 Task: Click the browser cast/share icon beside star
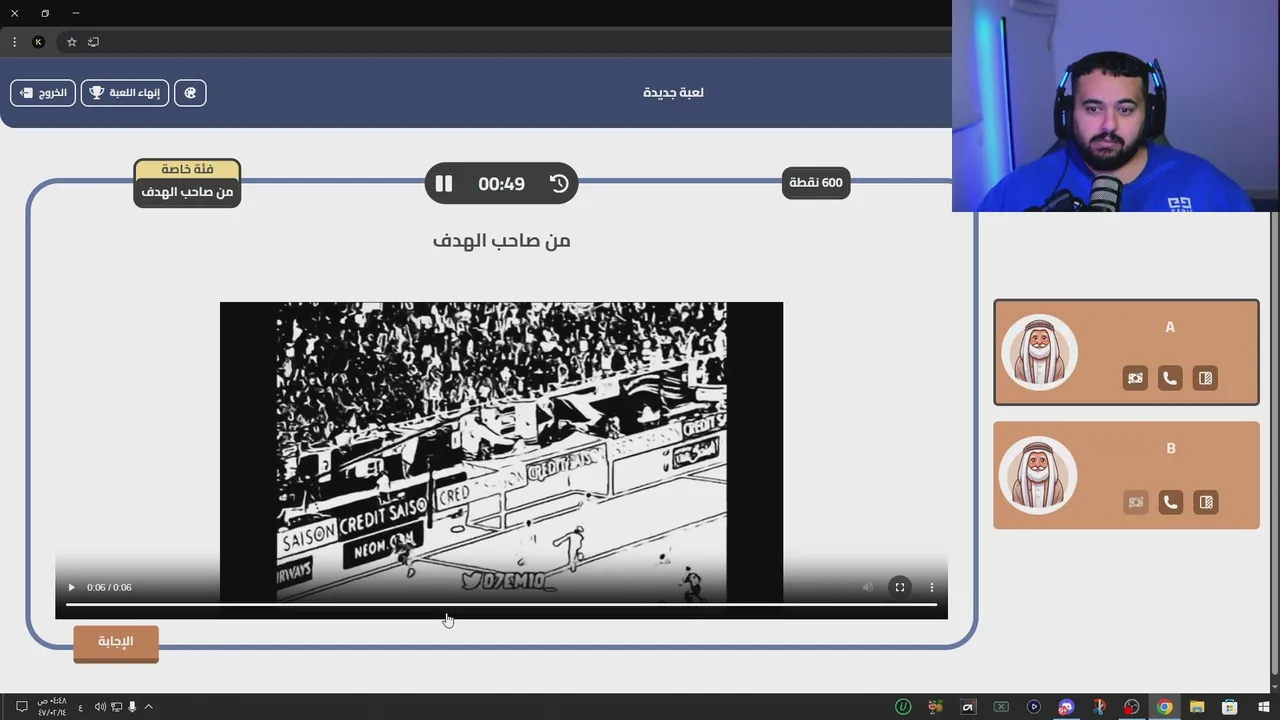tap(94, 42)
